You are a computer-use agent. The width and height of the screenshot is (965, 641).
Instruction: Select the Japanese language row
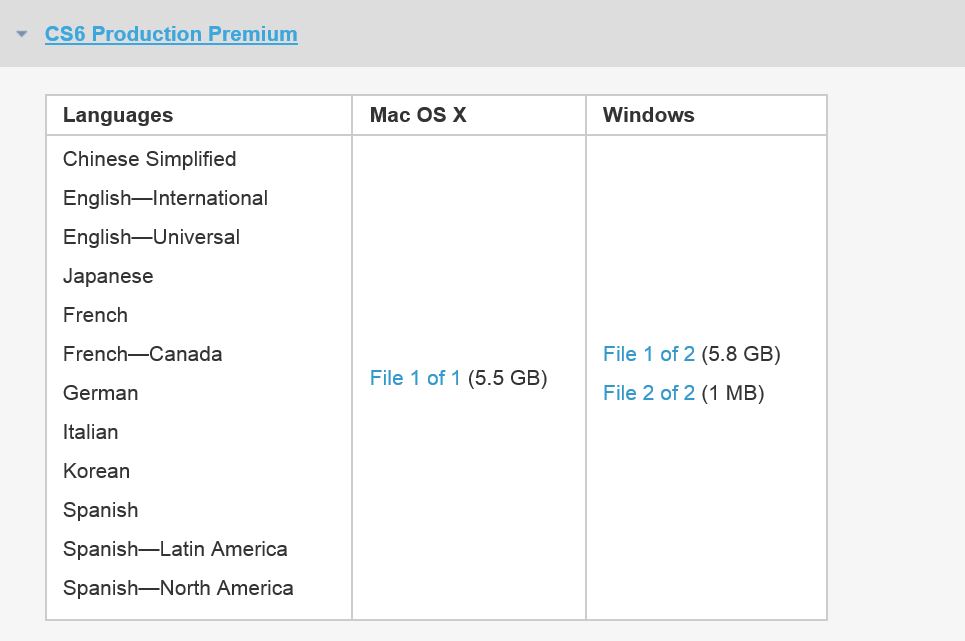(x=107, y=276)
